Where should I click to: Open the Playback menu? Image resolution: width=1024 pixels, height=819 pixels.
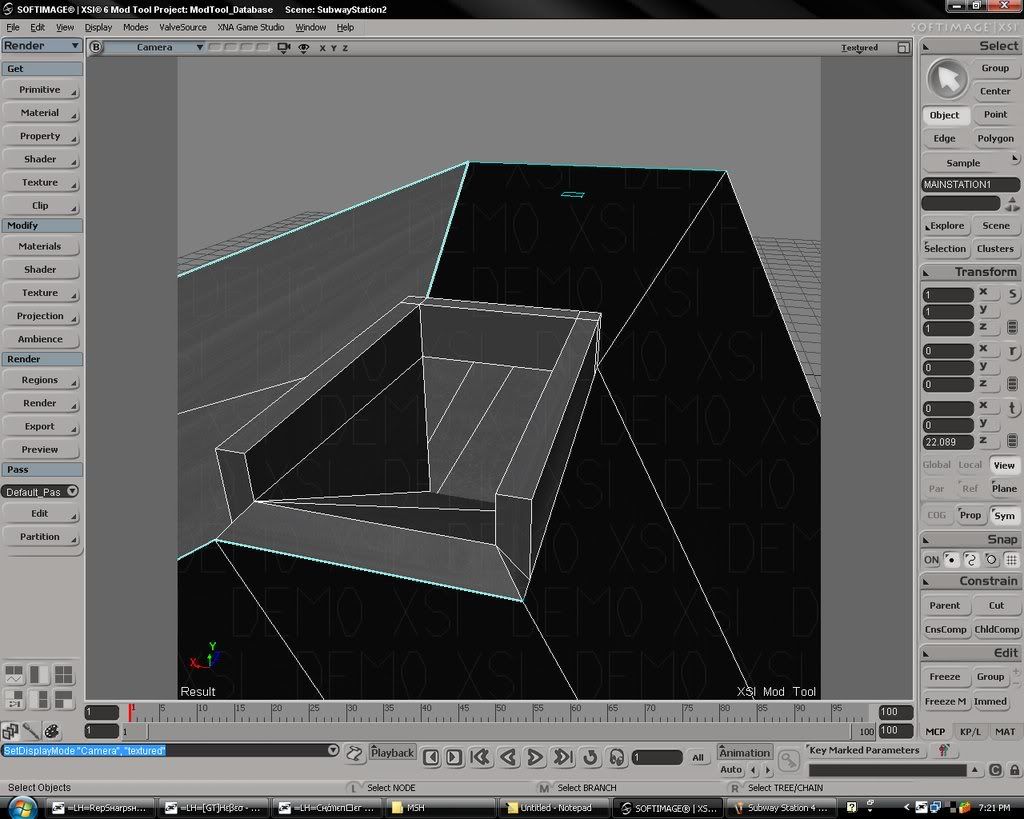pyautogui.click(x=392, y=752)
